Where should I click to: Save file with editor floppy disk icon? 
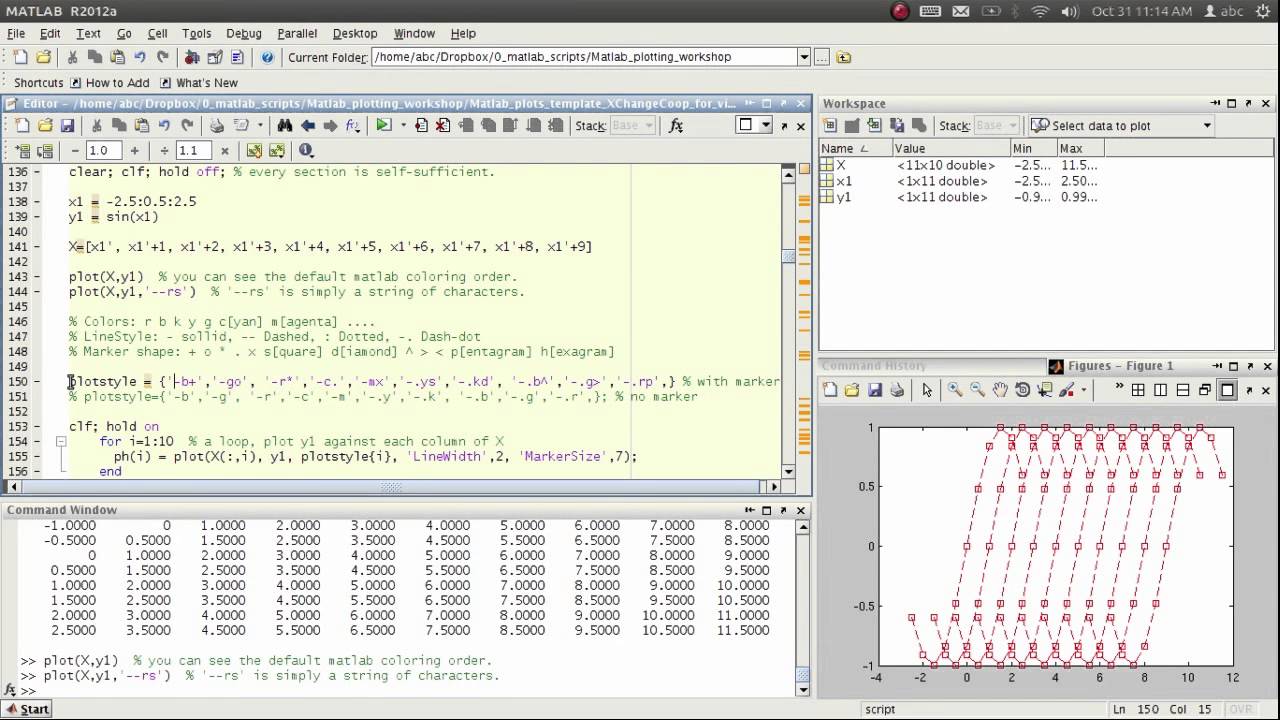click(67, 125)
